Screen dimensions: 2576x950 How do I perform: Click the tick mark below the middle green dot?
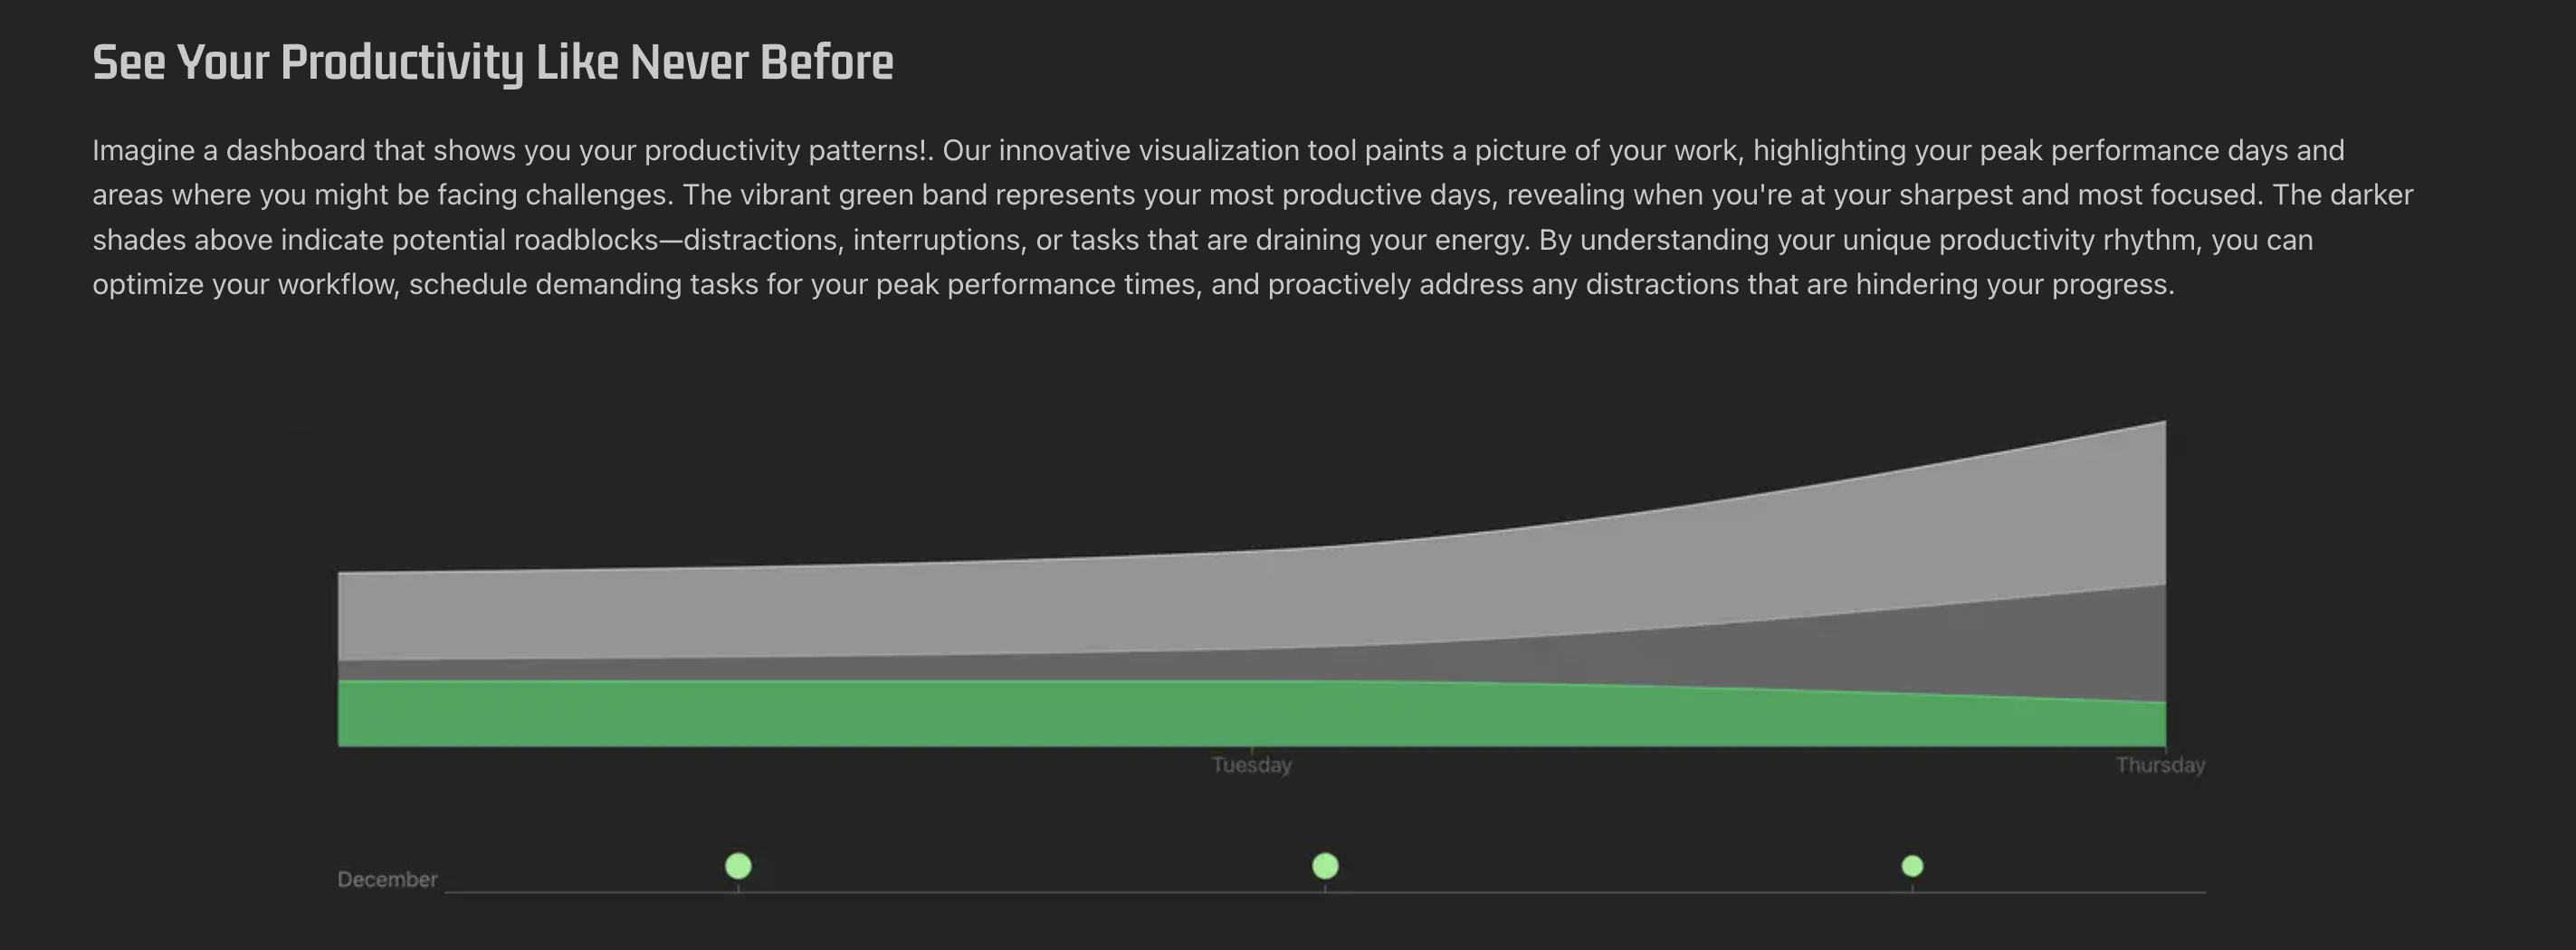[x=1325, y=887]
